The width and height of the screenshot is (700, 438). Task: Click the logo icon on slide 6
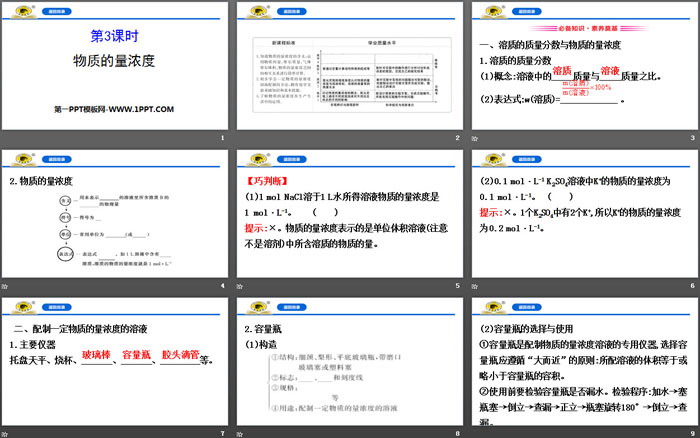(494, 159)
